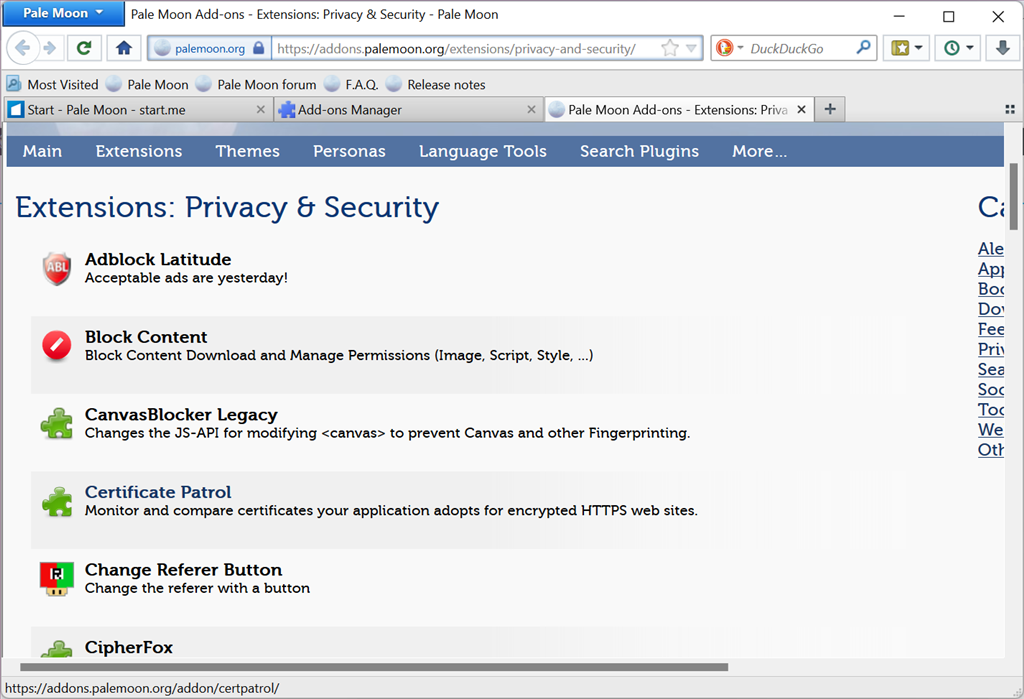Open the Language Tools navigation item
This screenshot has height=699, width=1024.
[483, 151]
